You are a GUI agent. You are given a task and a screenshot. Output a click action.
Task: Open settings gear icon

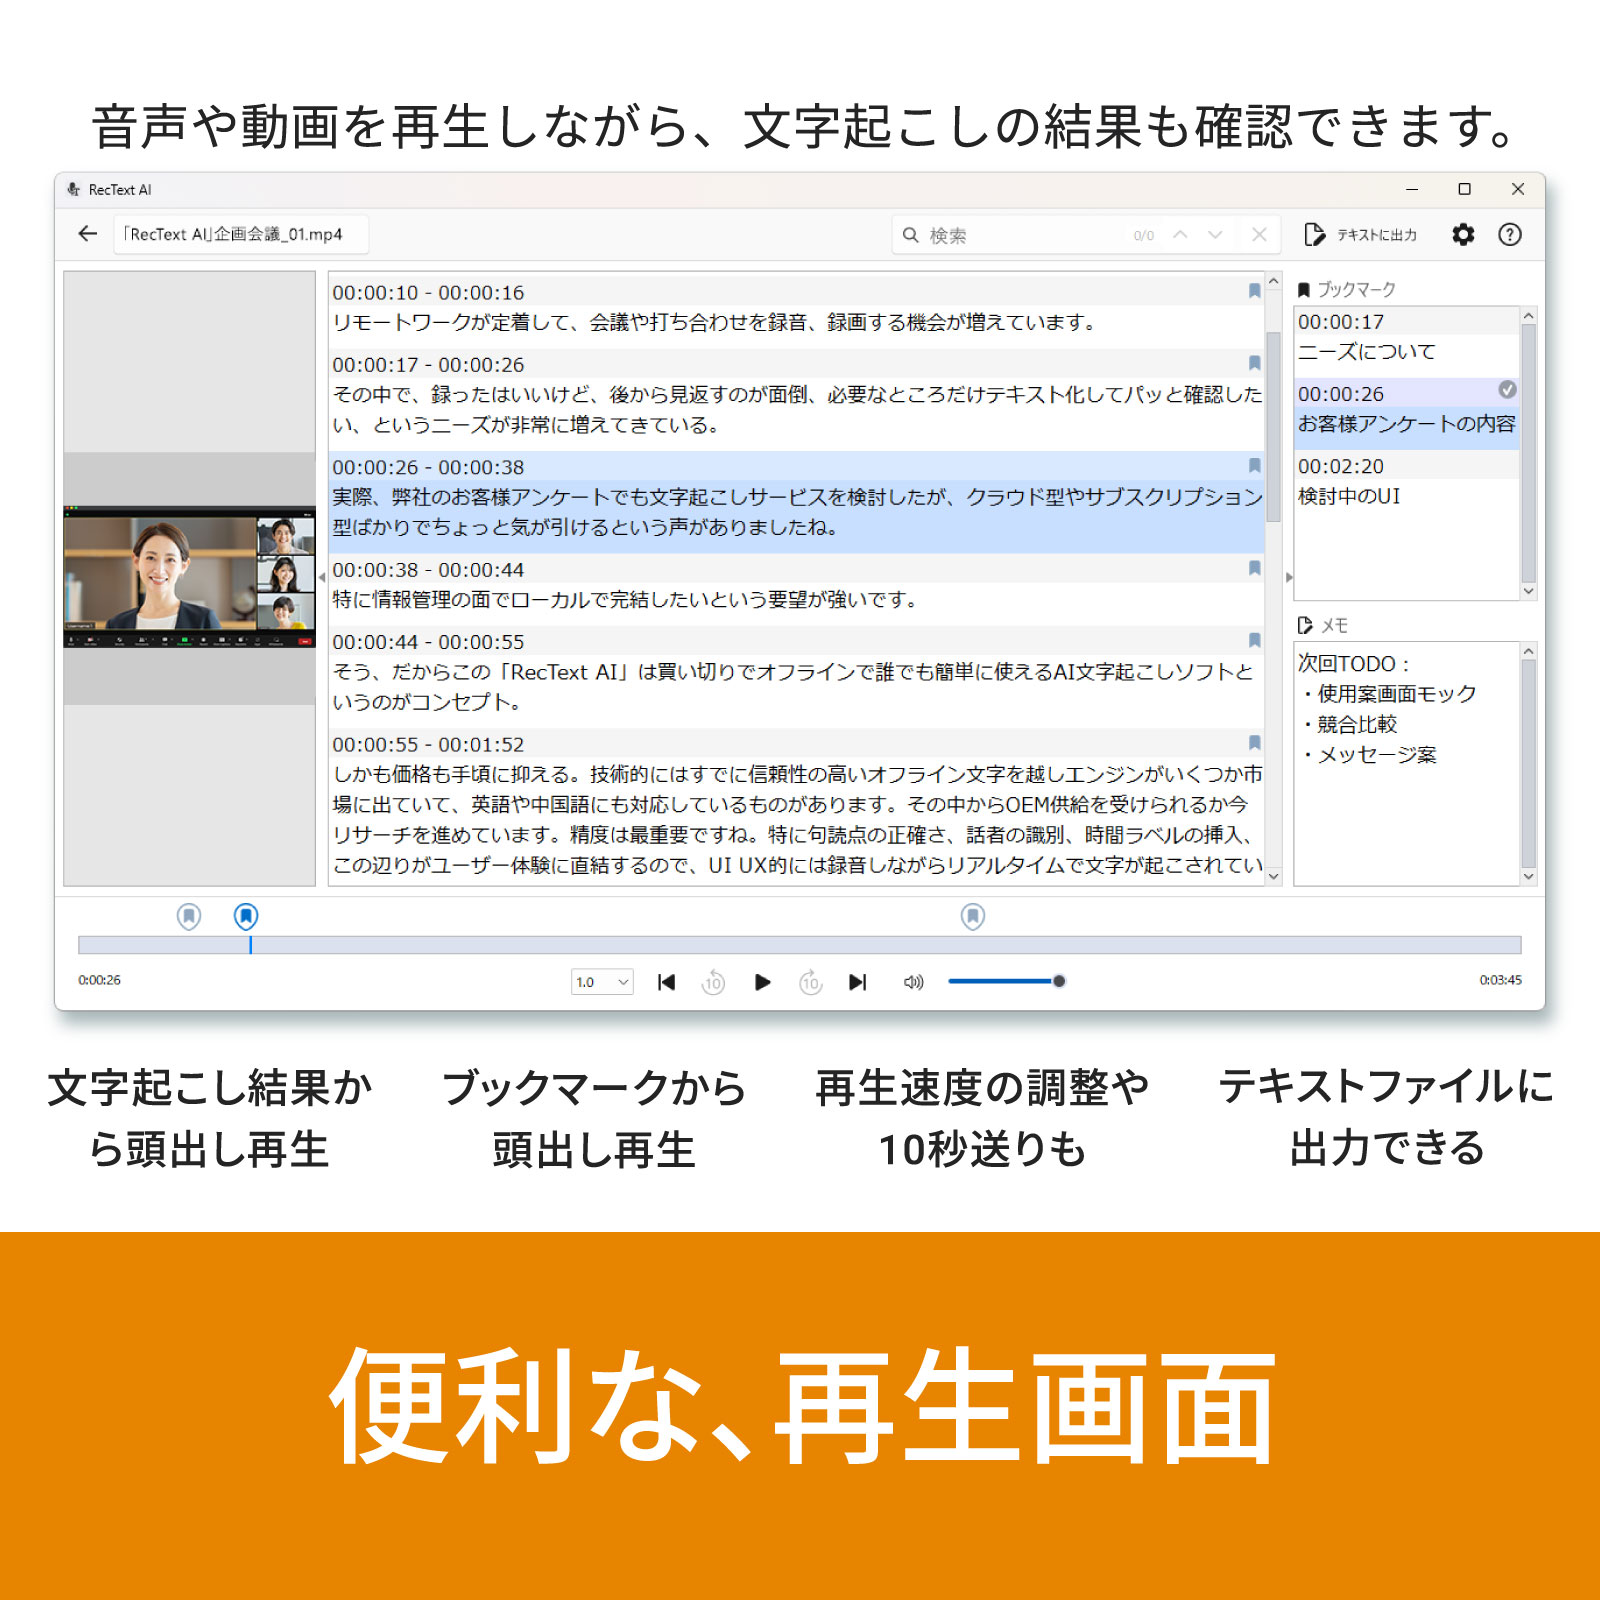pos(1463,235)
